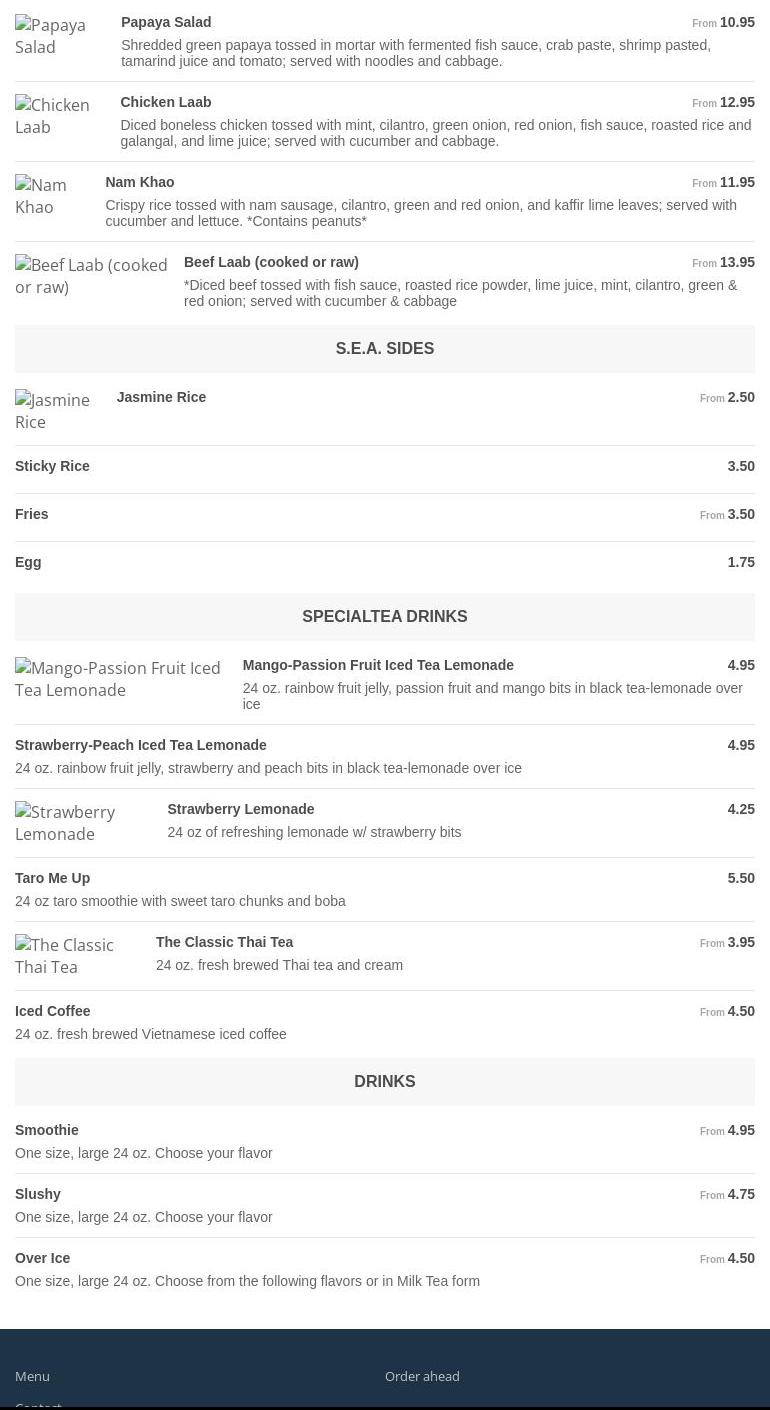The height and width of the screenshot is (1410, 770).
Task: Choose the Smoothie drink option
Action: tap(47, 1130)
